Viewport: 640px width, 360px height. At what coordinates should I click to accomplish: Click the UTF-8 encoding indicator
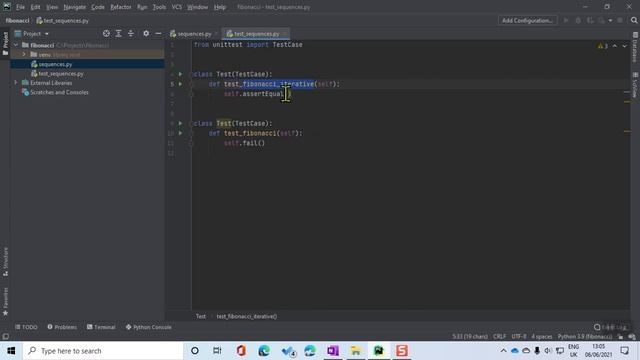point(519,336)
